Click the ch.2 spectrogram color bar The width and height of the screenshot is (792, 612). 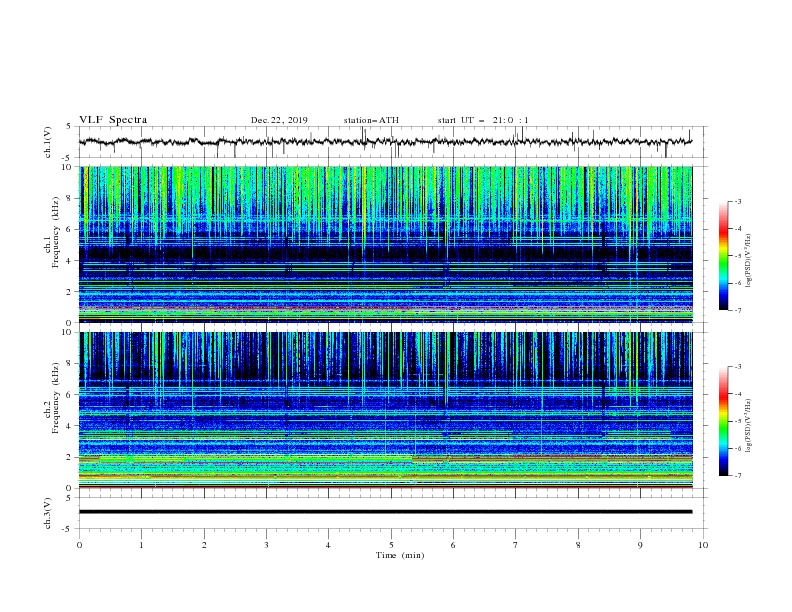tap(723, 421)
